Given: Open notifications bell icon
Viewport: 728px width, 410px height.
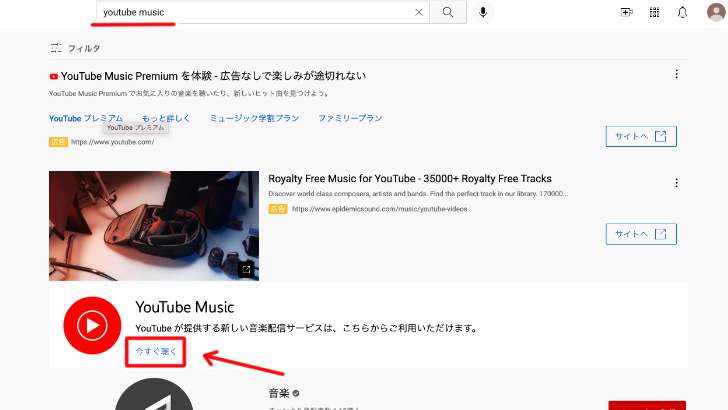Looking at the screenshot, I should pos(682,12).
